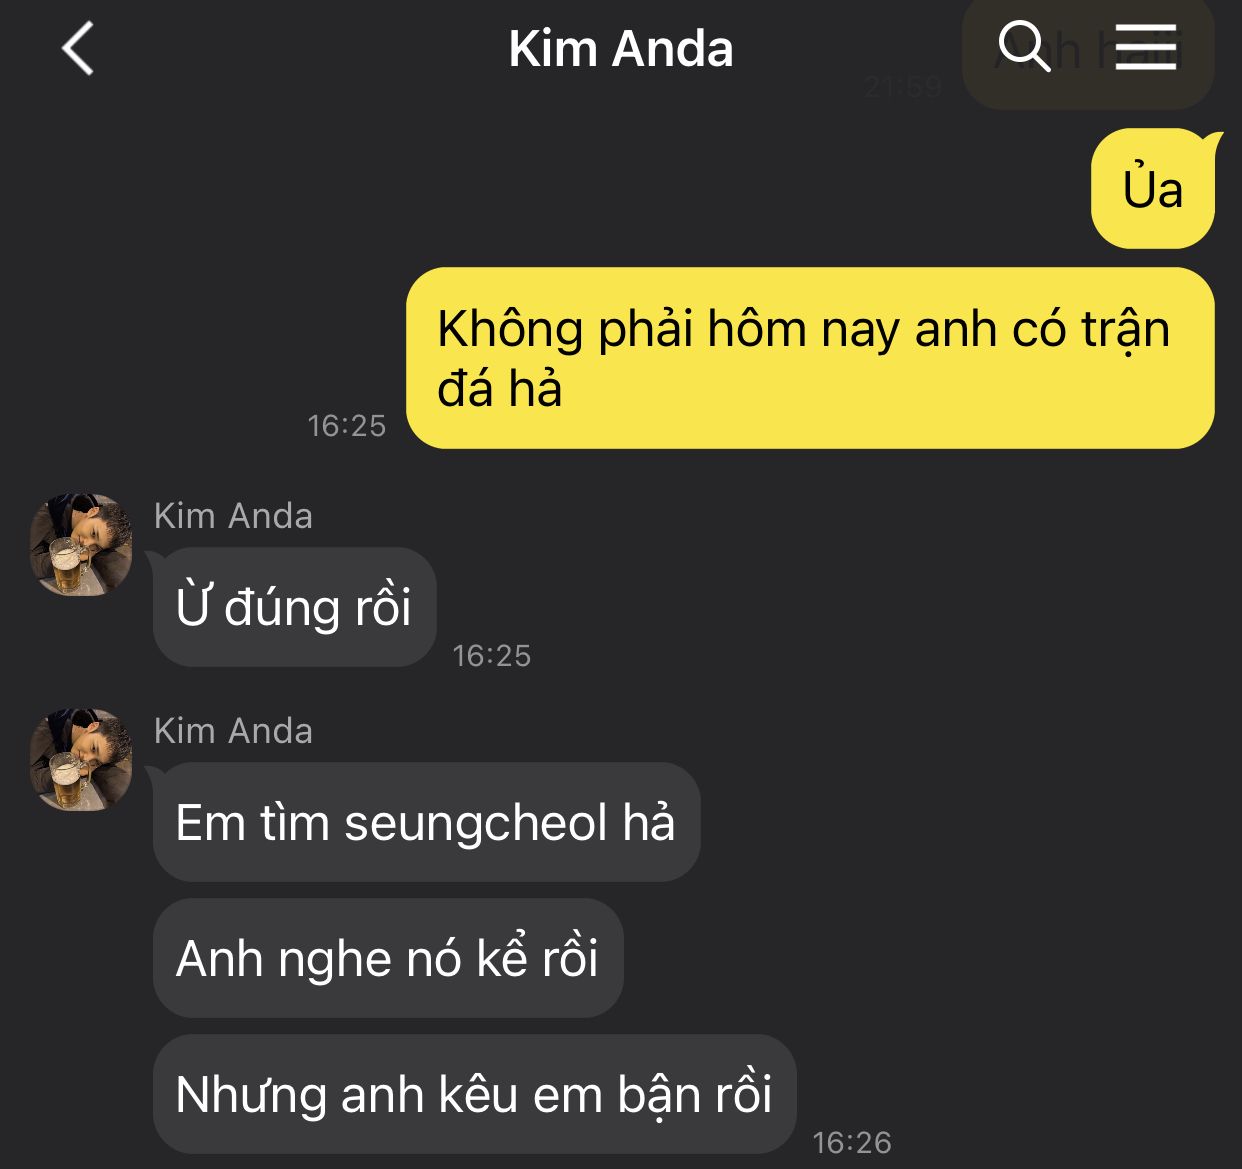
Task: Tap the 'Nhưng anh kêu em bận rồi' message
Action: [x=474, y=1093]
